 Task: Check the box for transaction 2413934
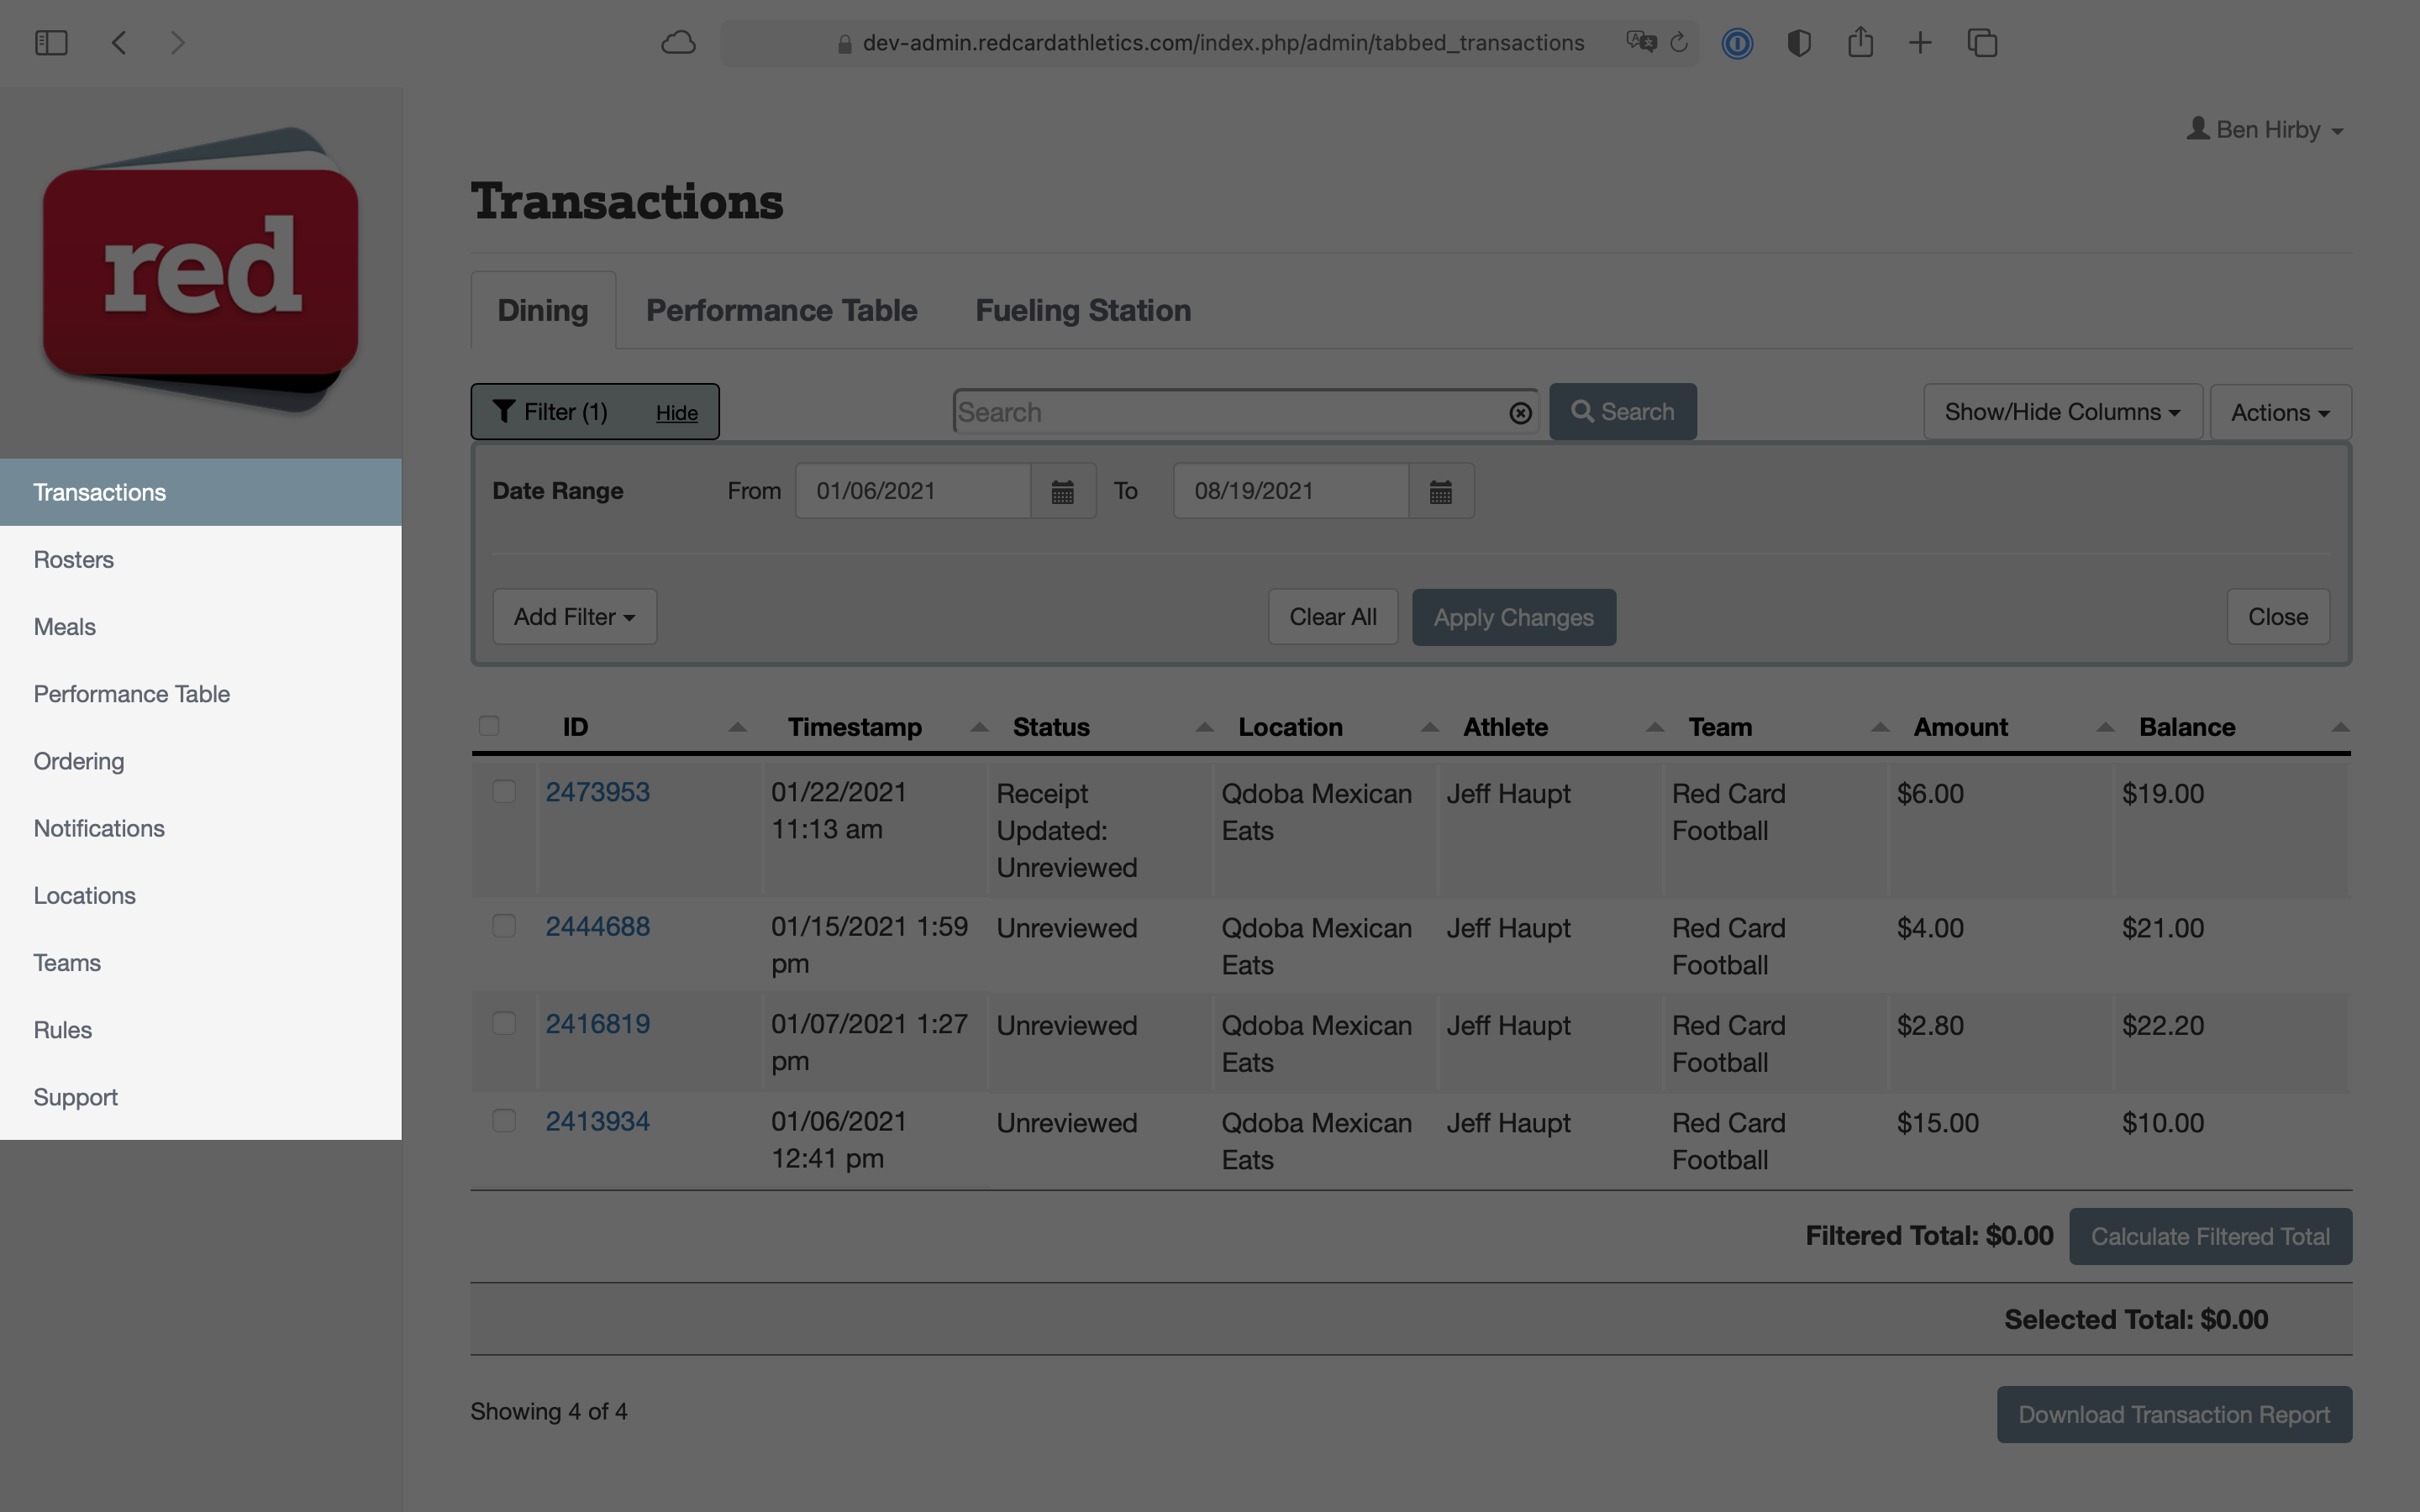click(504, 1120)
